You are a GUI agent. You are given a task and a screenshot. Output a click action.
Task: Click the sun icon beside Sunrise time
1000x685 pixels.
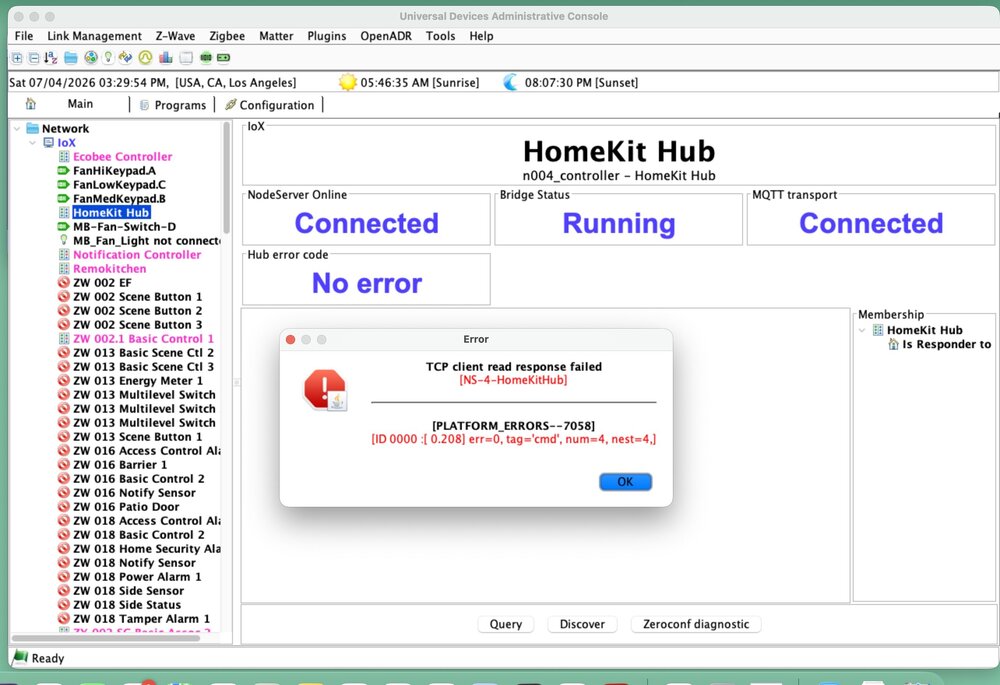click(348, 82)
